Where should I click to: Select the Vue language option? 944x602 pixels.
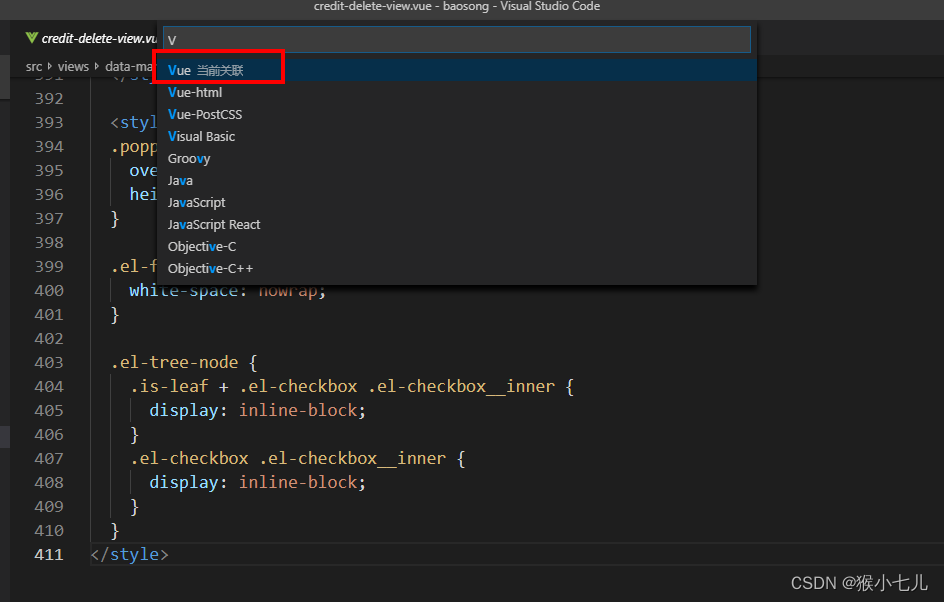coord(456,70)
